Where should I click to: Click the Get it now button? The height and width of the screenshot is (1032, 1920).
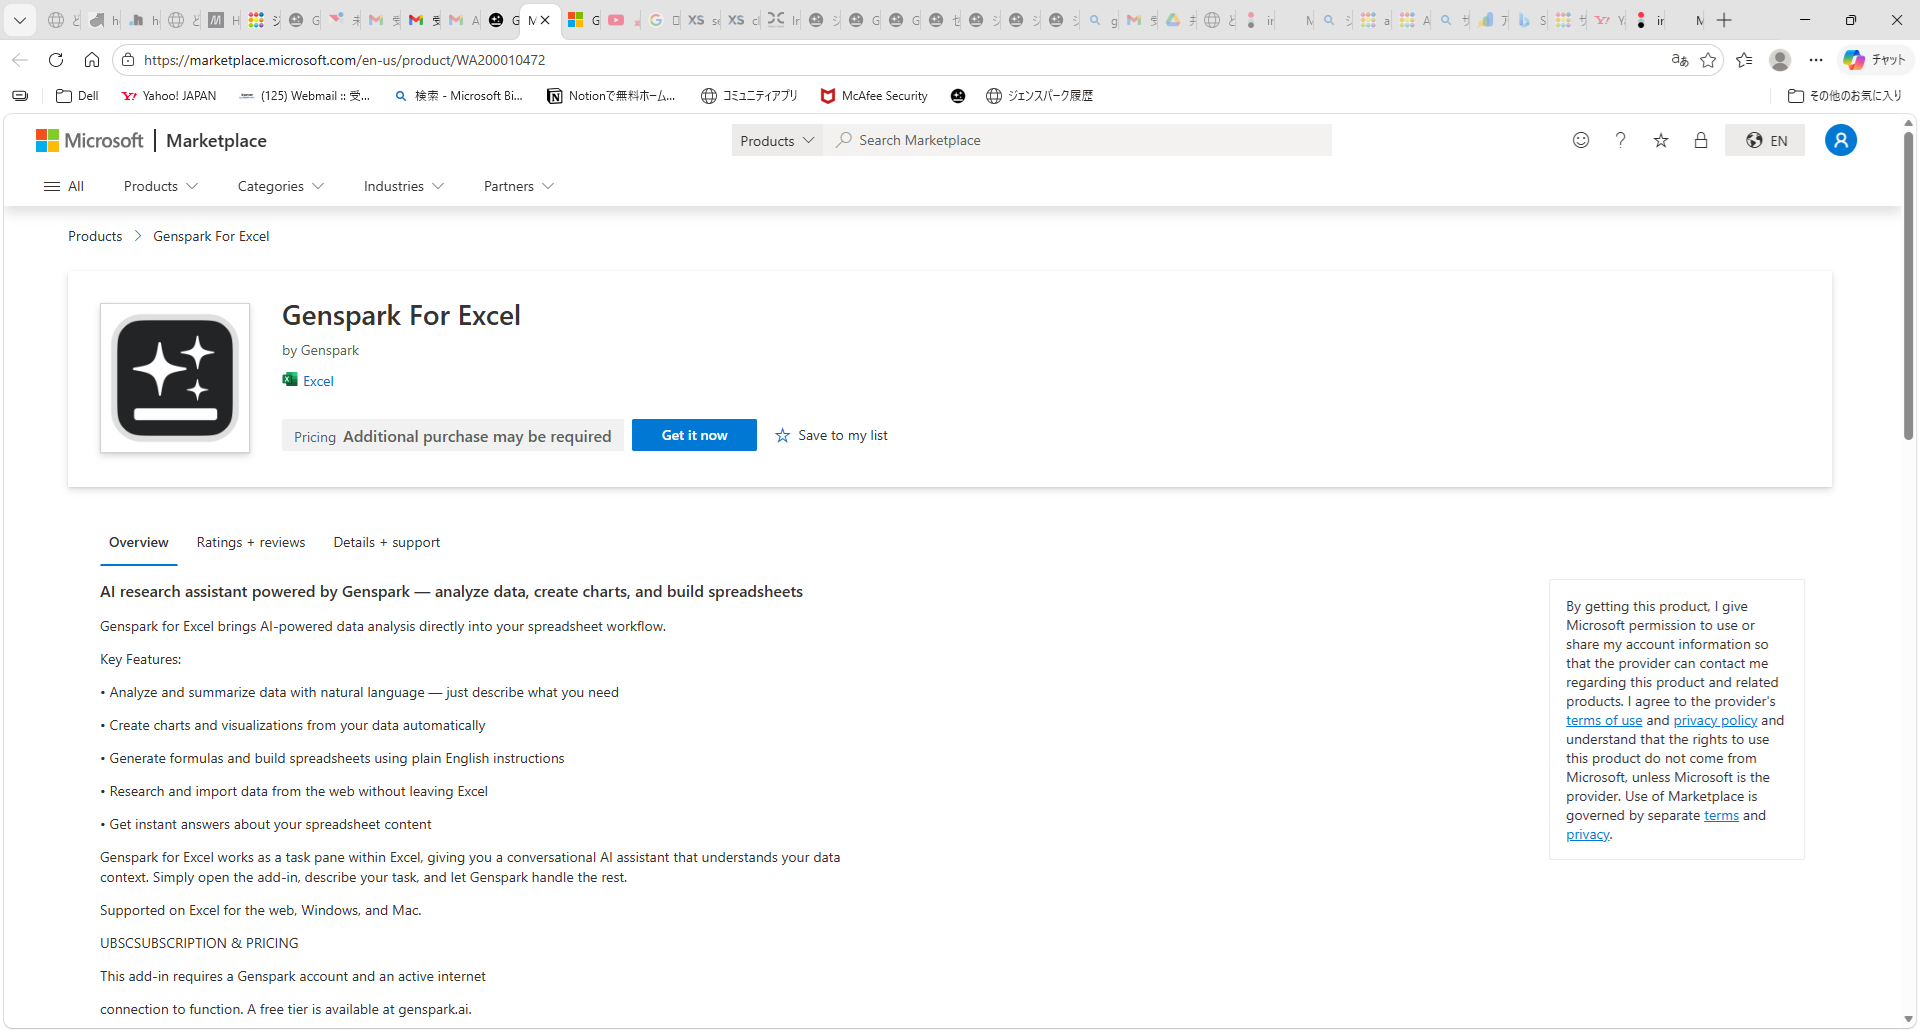pos(694,435)
